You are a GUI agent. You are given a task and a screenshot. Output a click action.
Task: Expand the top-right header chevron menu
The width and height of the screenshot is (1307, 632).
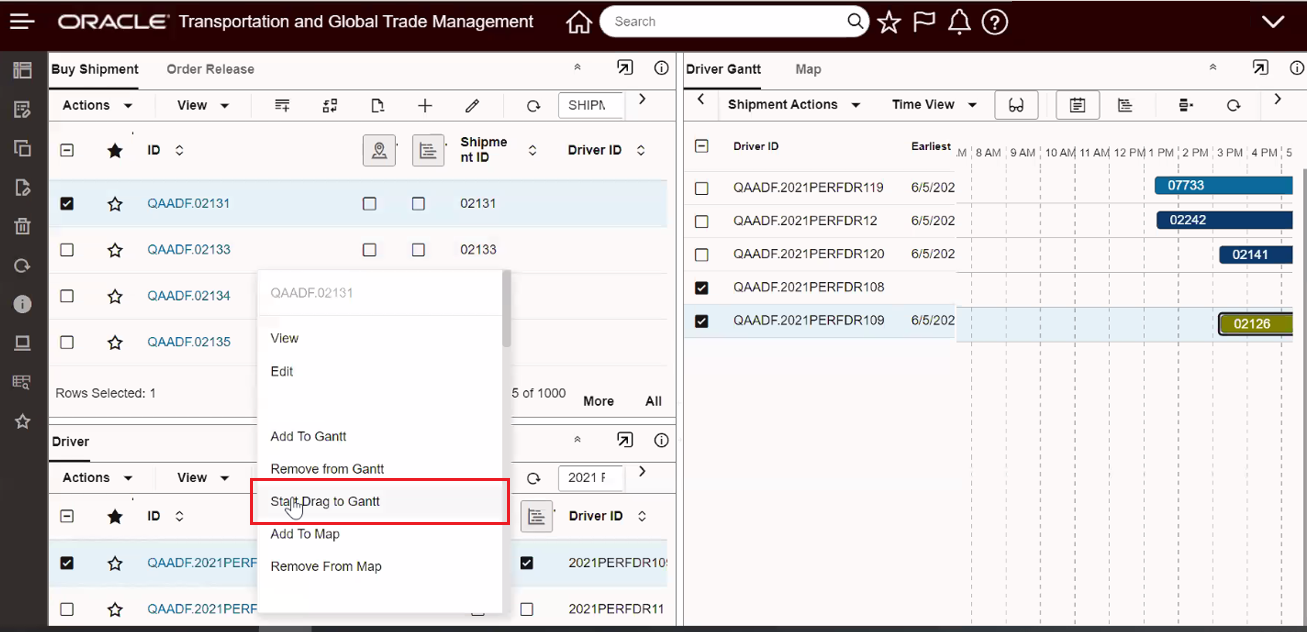tap(1272, 22)
